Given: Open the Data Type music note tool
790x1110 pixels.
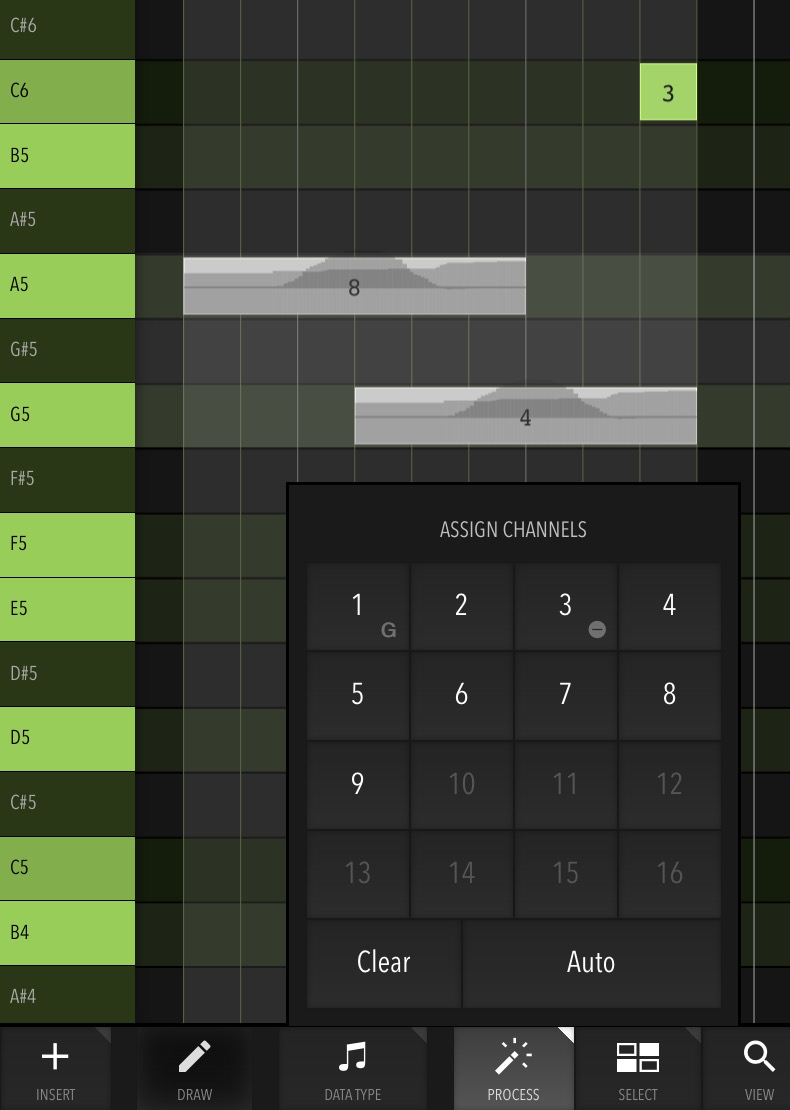Looking at the screenshot, I should (x=353, y=1056).
